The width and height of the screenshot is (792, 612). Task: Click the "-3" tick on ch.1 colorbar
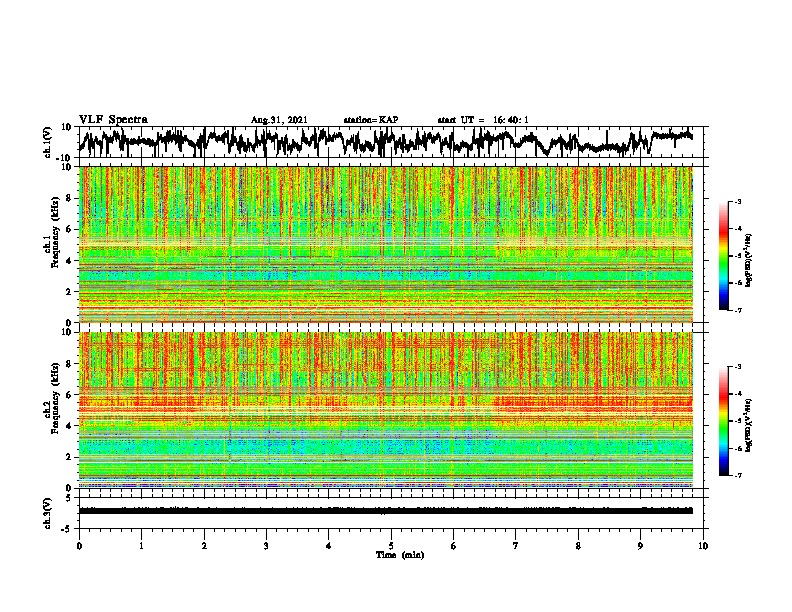(x=737, y=201)
